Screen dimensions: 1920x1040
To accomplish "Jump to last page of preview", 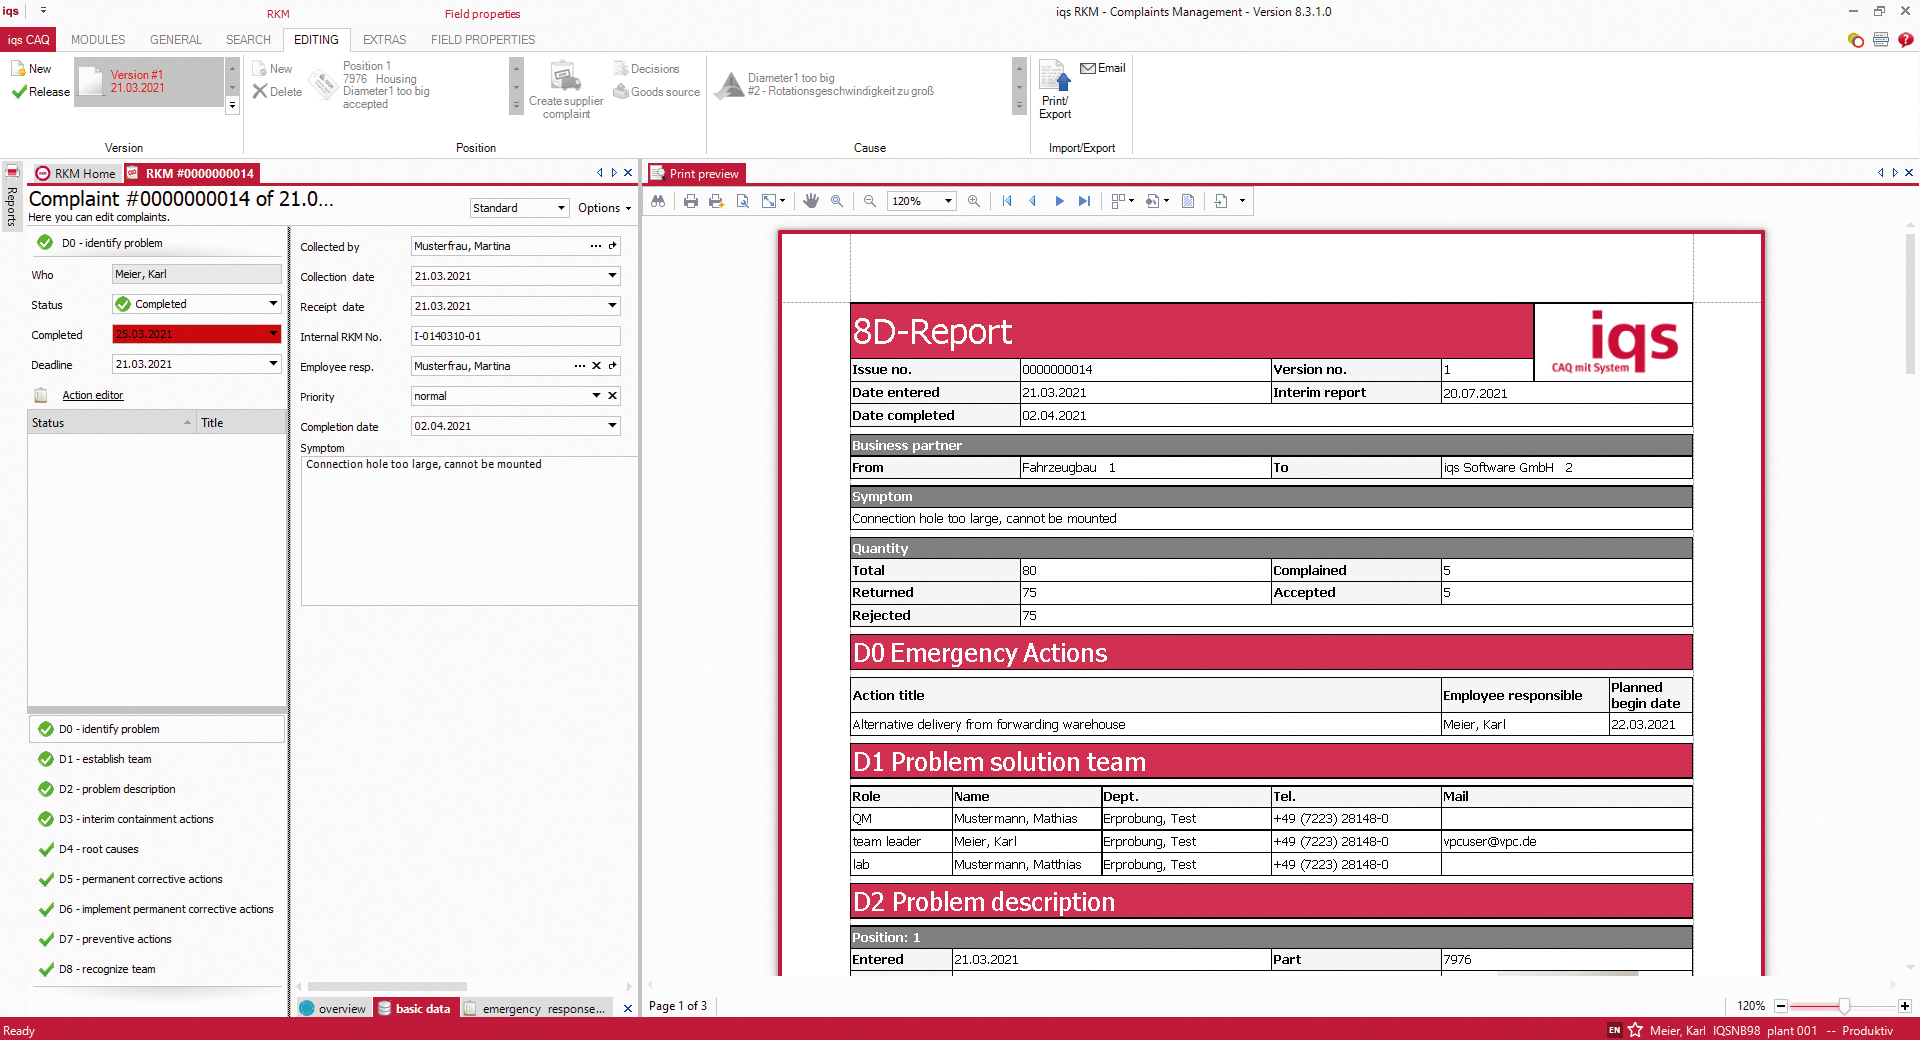I will click(x=1085, y=201).
